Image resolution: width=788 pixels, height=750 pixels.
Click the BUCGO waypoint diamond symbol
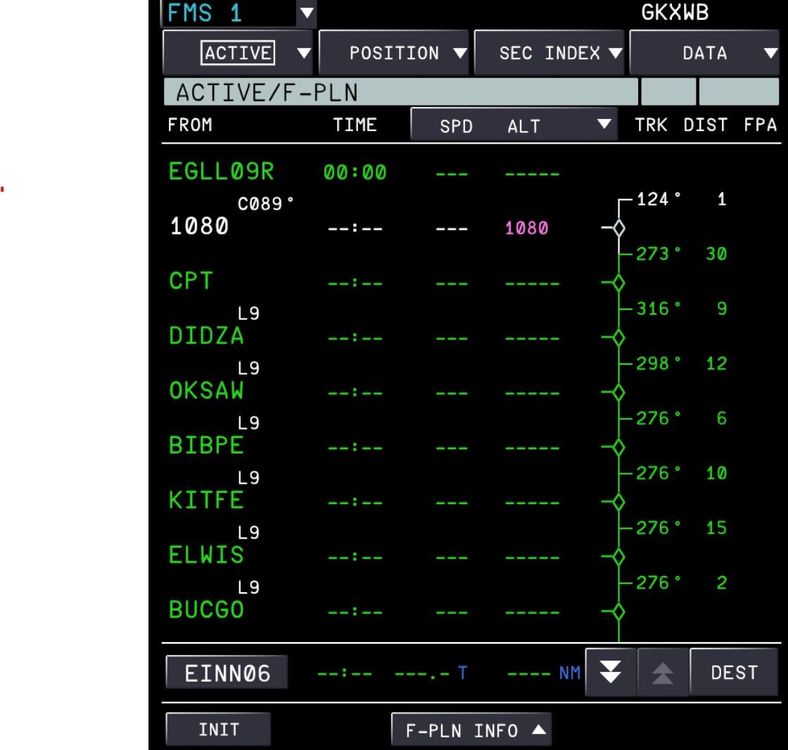618,611
